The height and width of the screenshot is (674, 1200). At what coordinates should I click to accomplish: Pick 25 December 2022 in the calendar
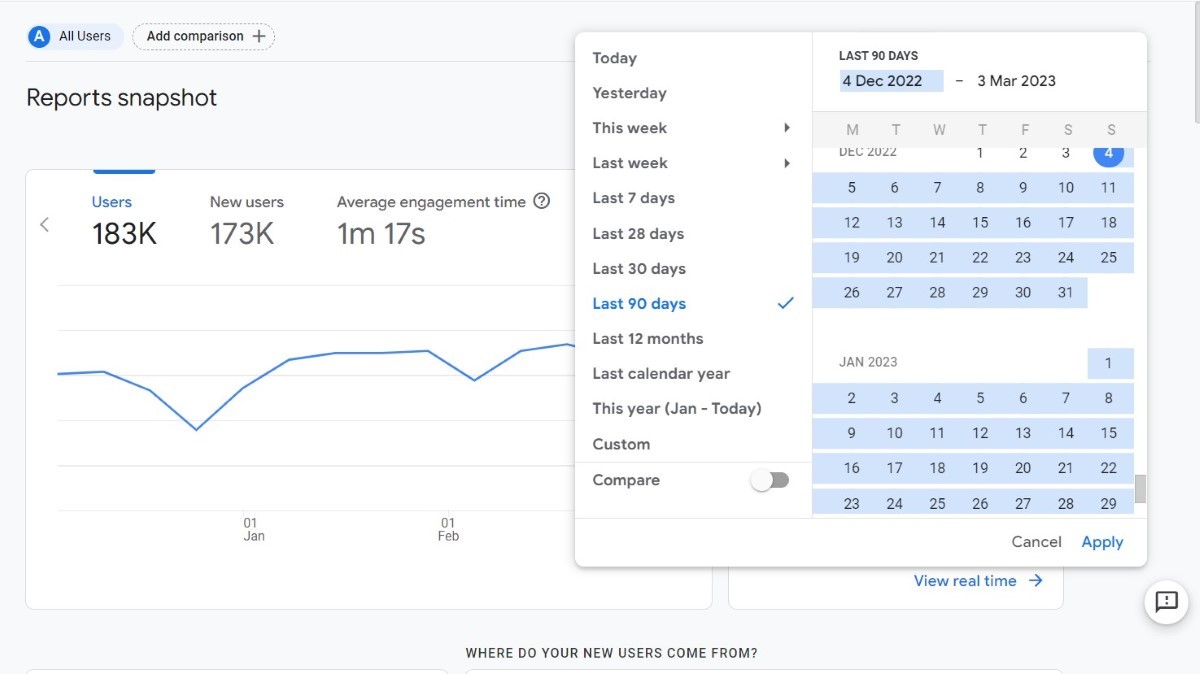pos(1108,257)
